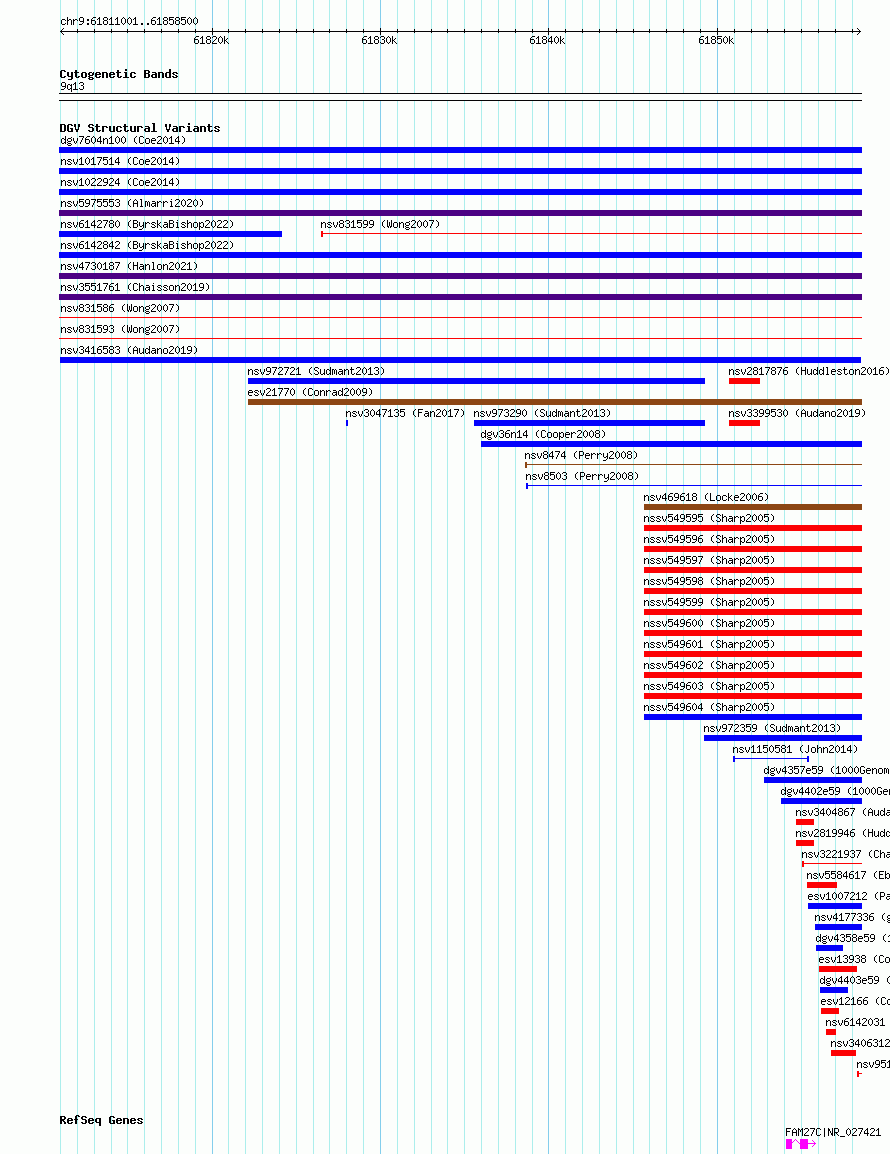890x1154 pixels.
Task: Open nsv3416583 (Audano2019) variant
Action: click(x=460, y=360)
